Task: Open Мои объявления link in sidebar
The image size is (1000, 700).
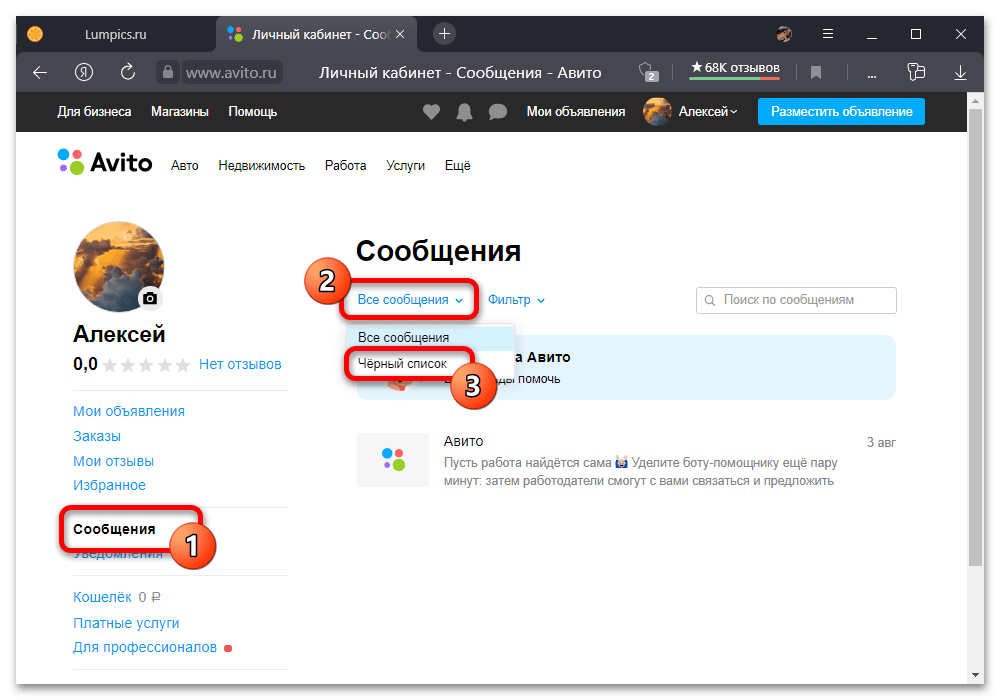Action: click(x=129, y=411)
